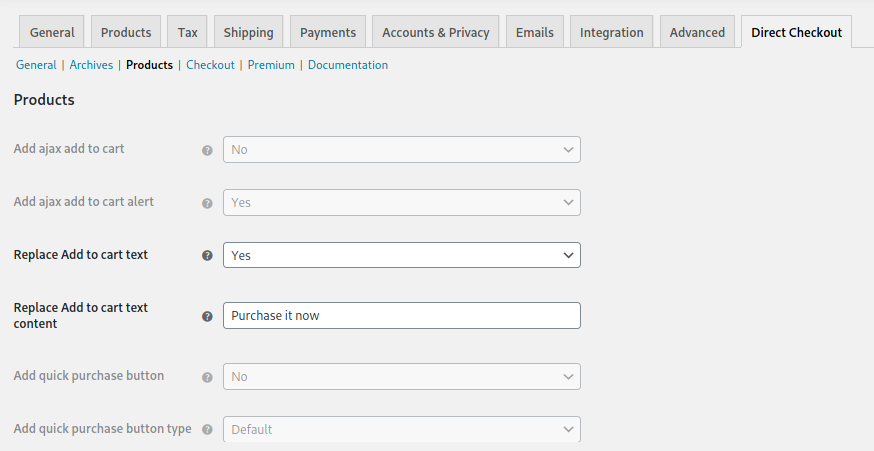Click help icon beside Add ajax add to cart alert
The height and width of the screenshot is (451, 874).
pyautogui.click(x=207, y=203)
